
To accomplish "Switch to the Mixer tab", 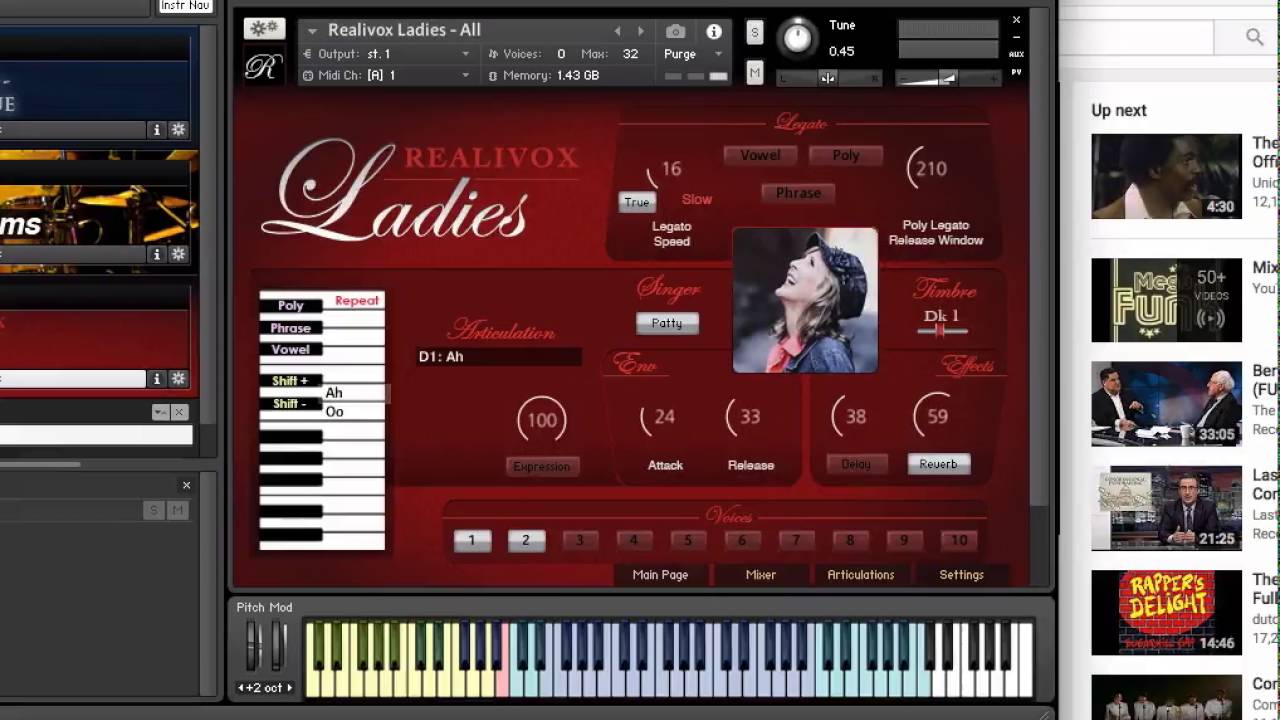I will coord(761,575).
